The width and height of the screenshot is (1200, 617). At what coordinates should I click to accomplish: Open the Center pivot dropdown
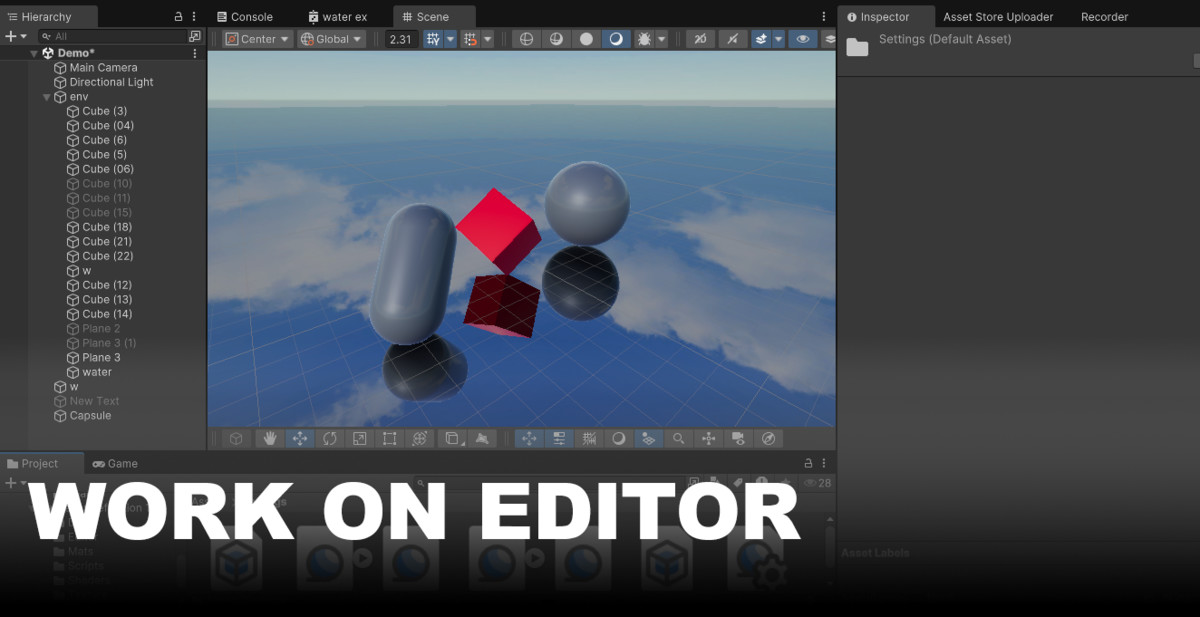[x=256, y=39]
